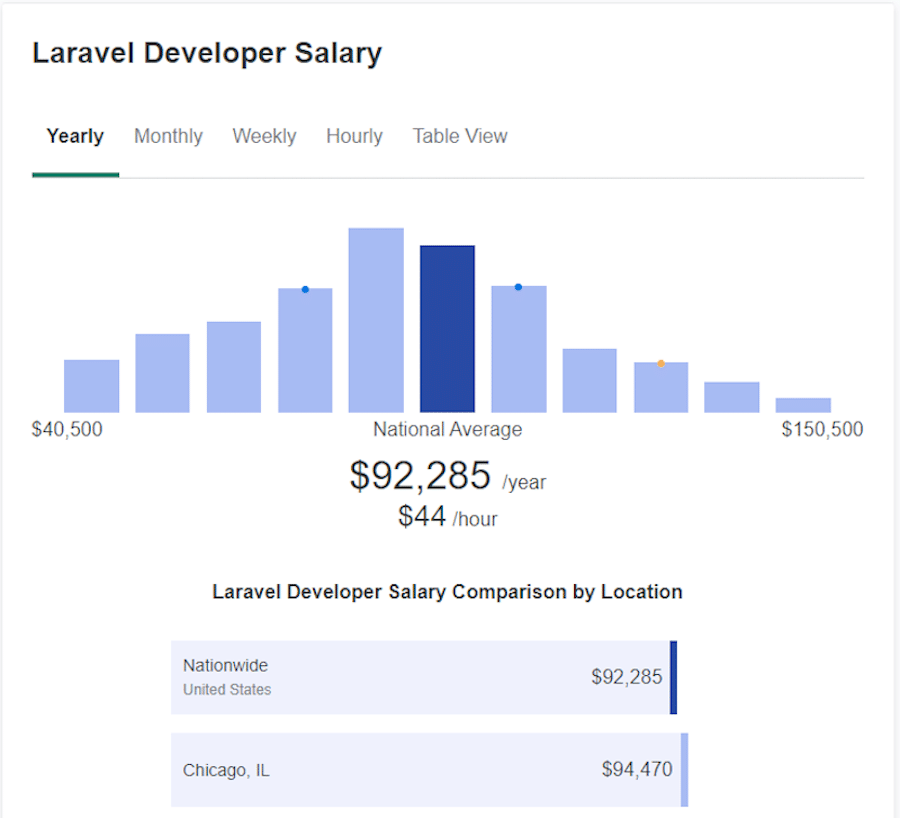Select the Chicago, IL comparison bar
This screenshot has width=900, height=818.
[x=425, y=770]
